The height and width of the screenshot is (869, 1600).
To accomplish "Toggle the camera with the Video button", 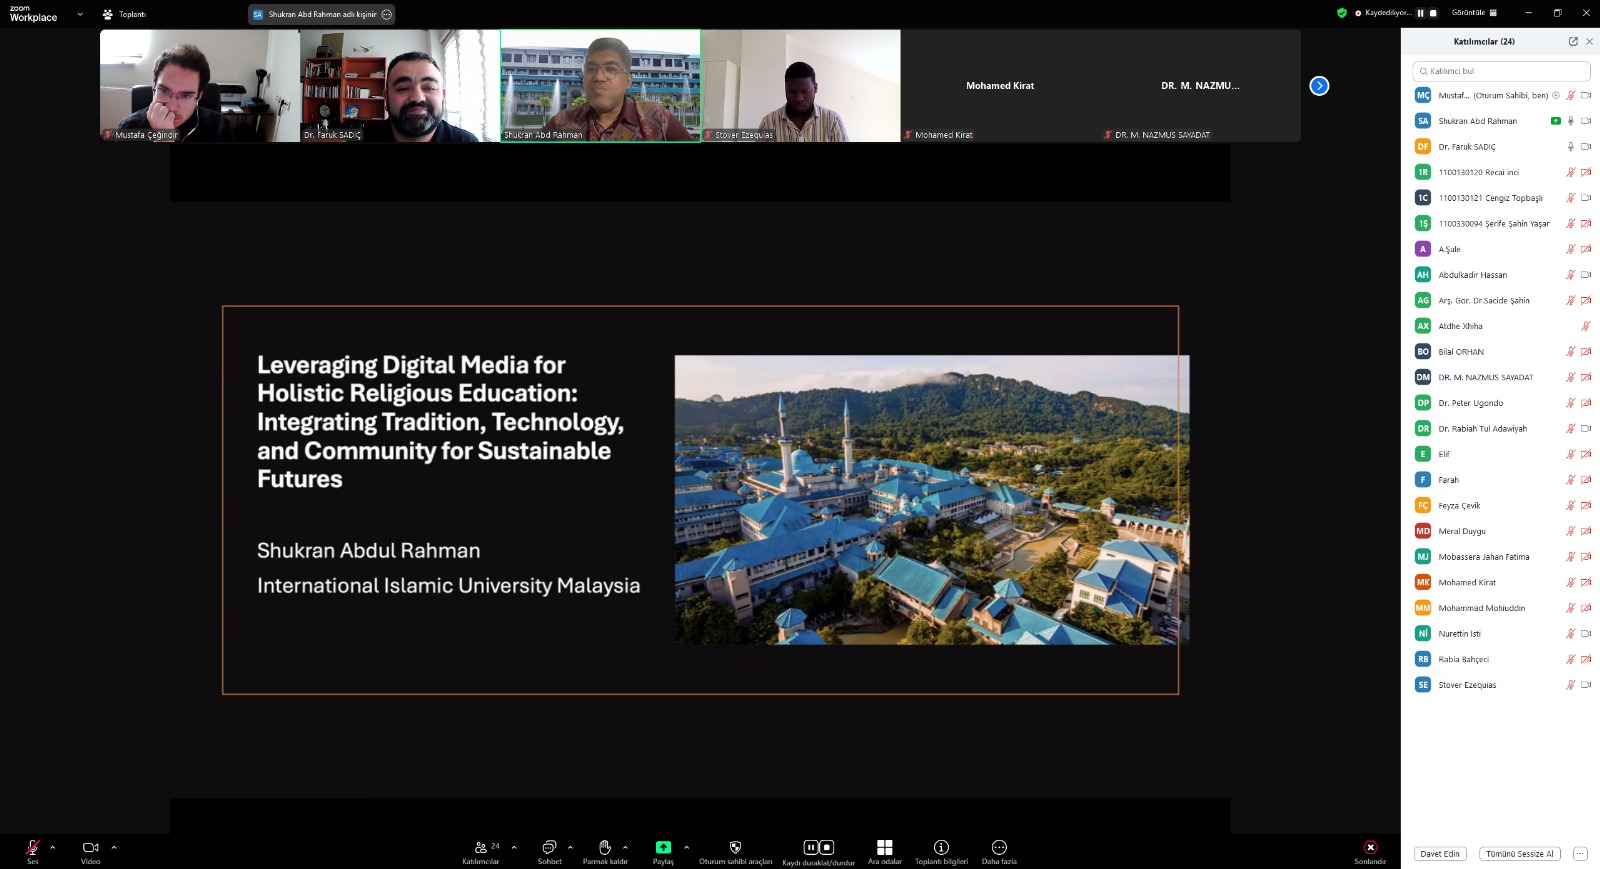I will [90, 848].
